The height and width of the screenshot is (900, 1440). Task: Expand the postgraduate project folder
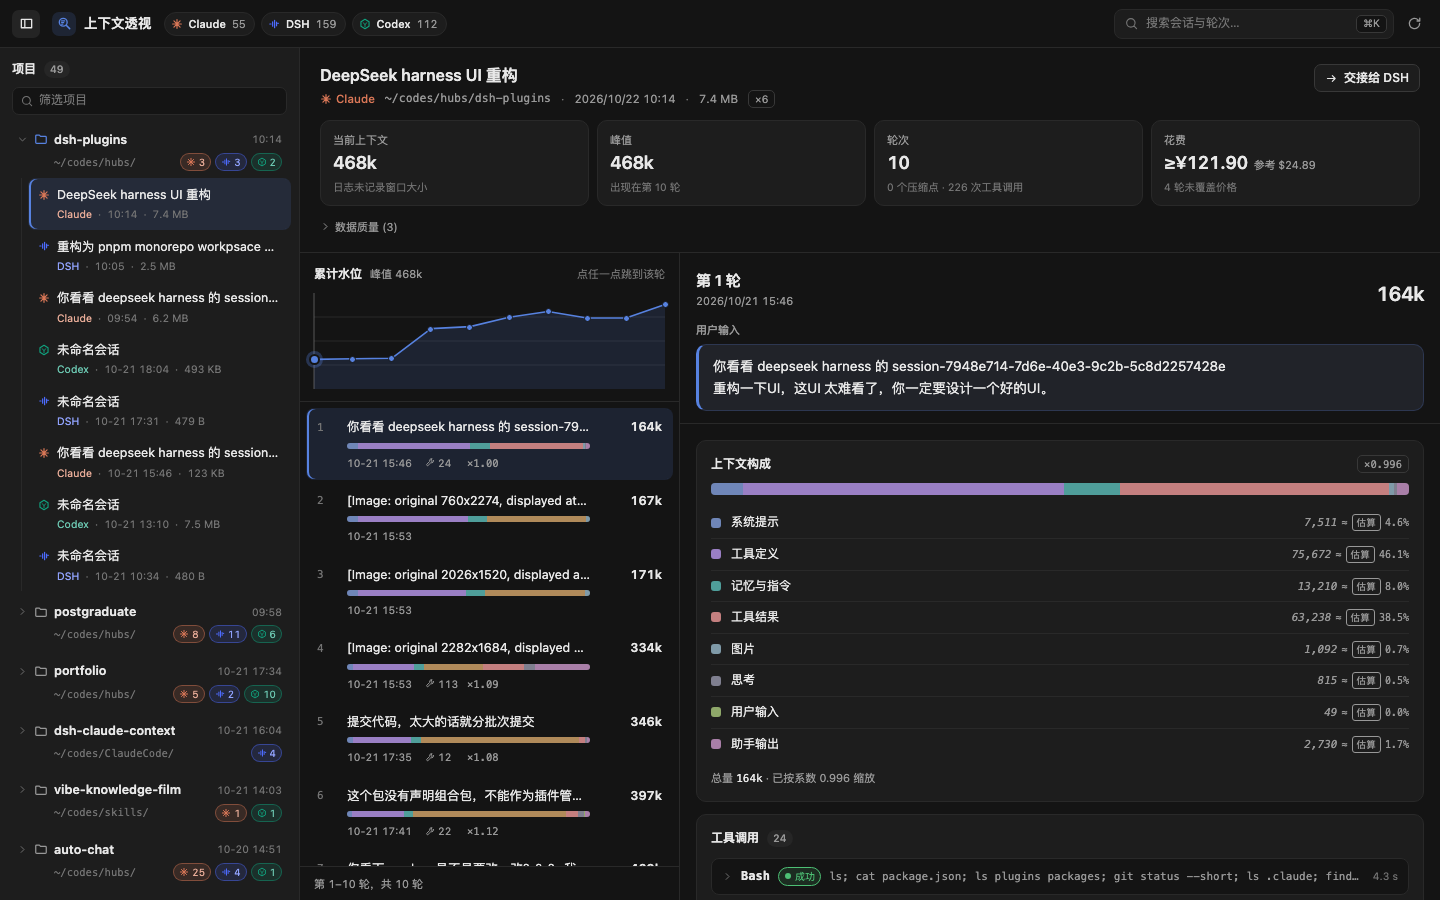point(22,612)
